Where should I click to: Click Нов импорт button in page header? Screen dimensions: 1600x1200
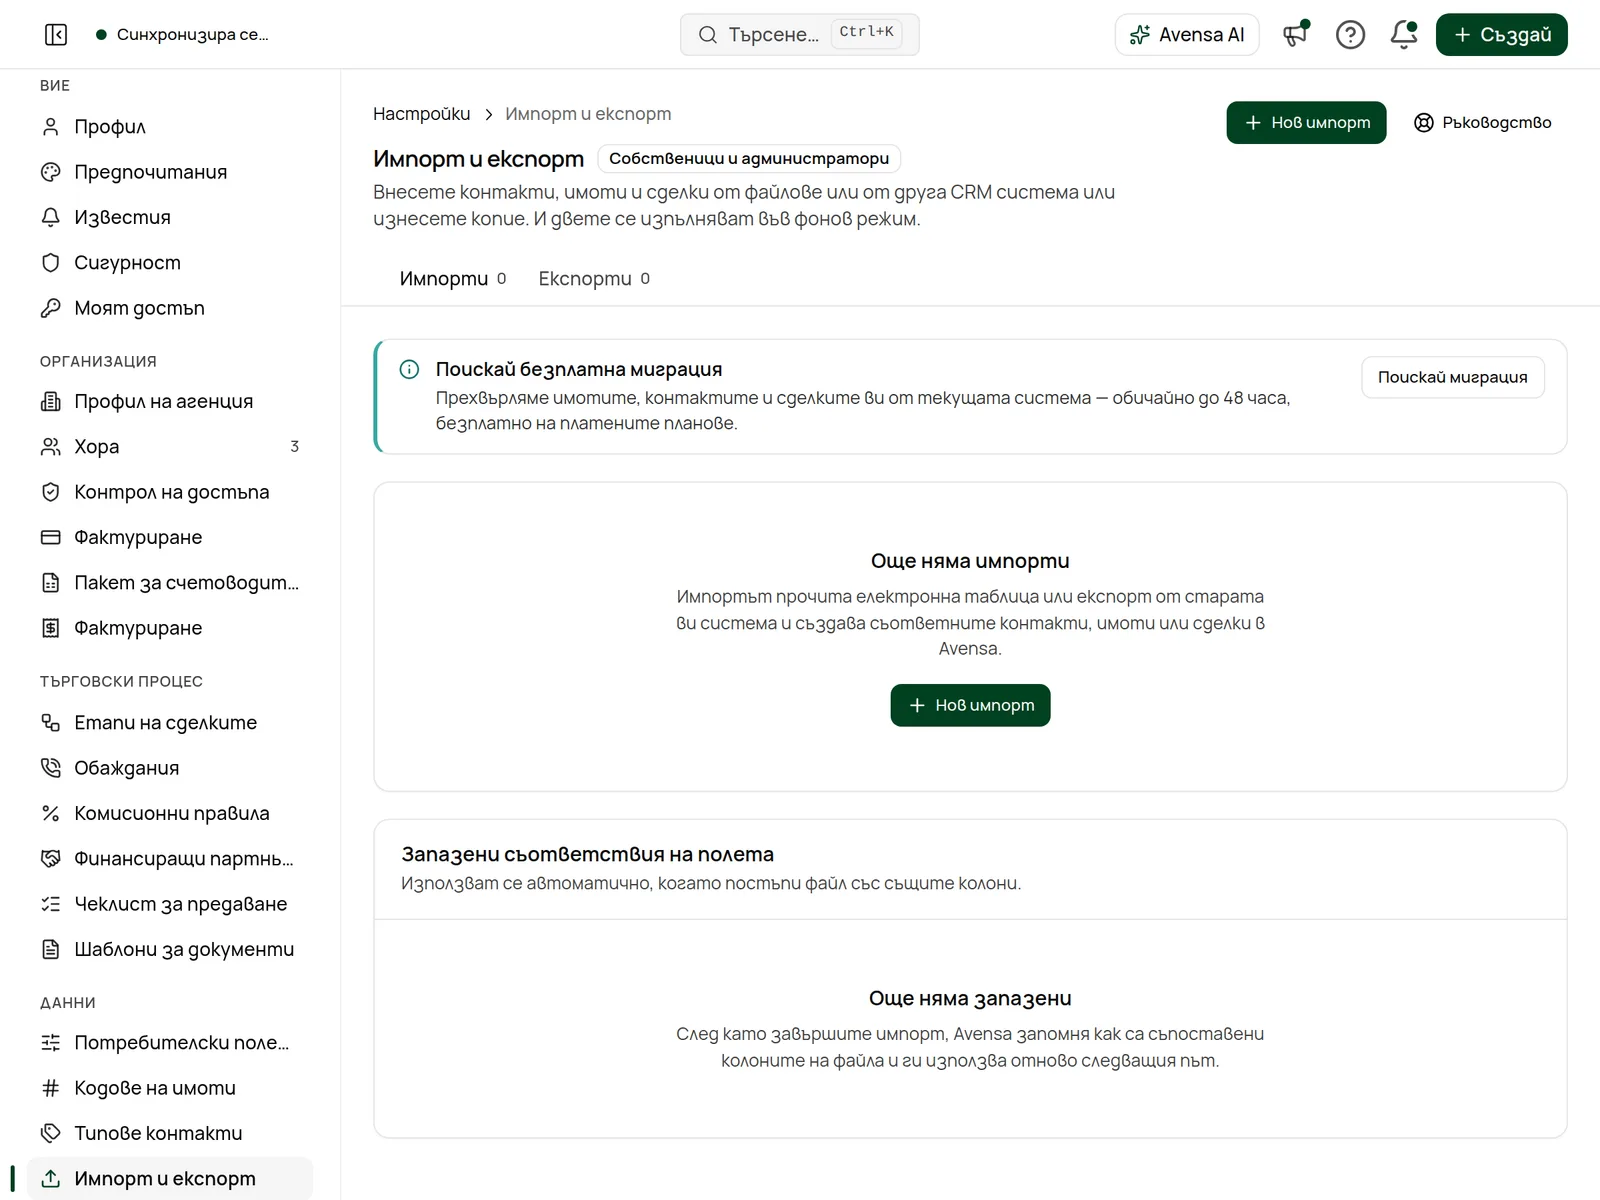[1306, 122]
